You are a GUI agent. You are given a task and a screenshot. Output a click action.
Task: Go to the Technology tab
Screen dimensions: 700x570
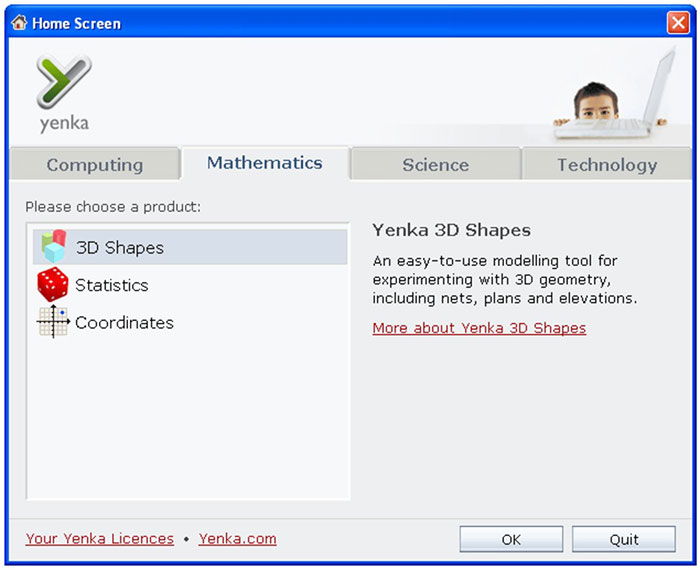pos(607,165)
